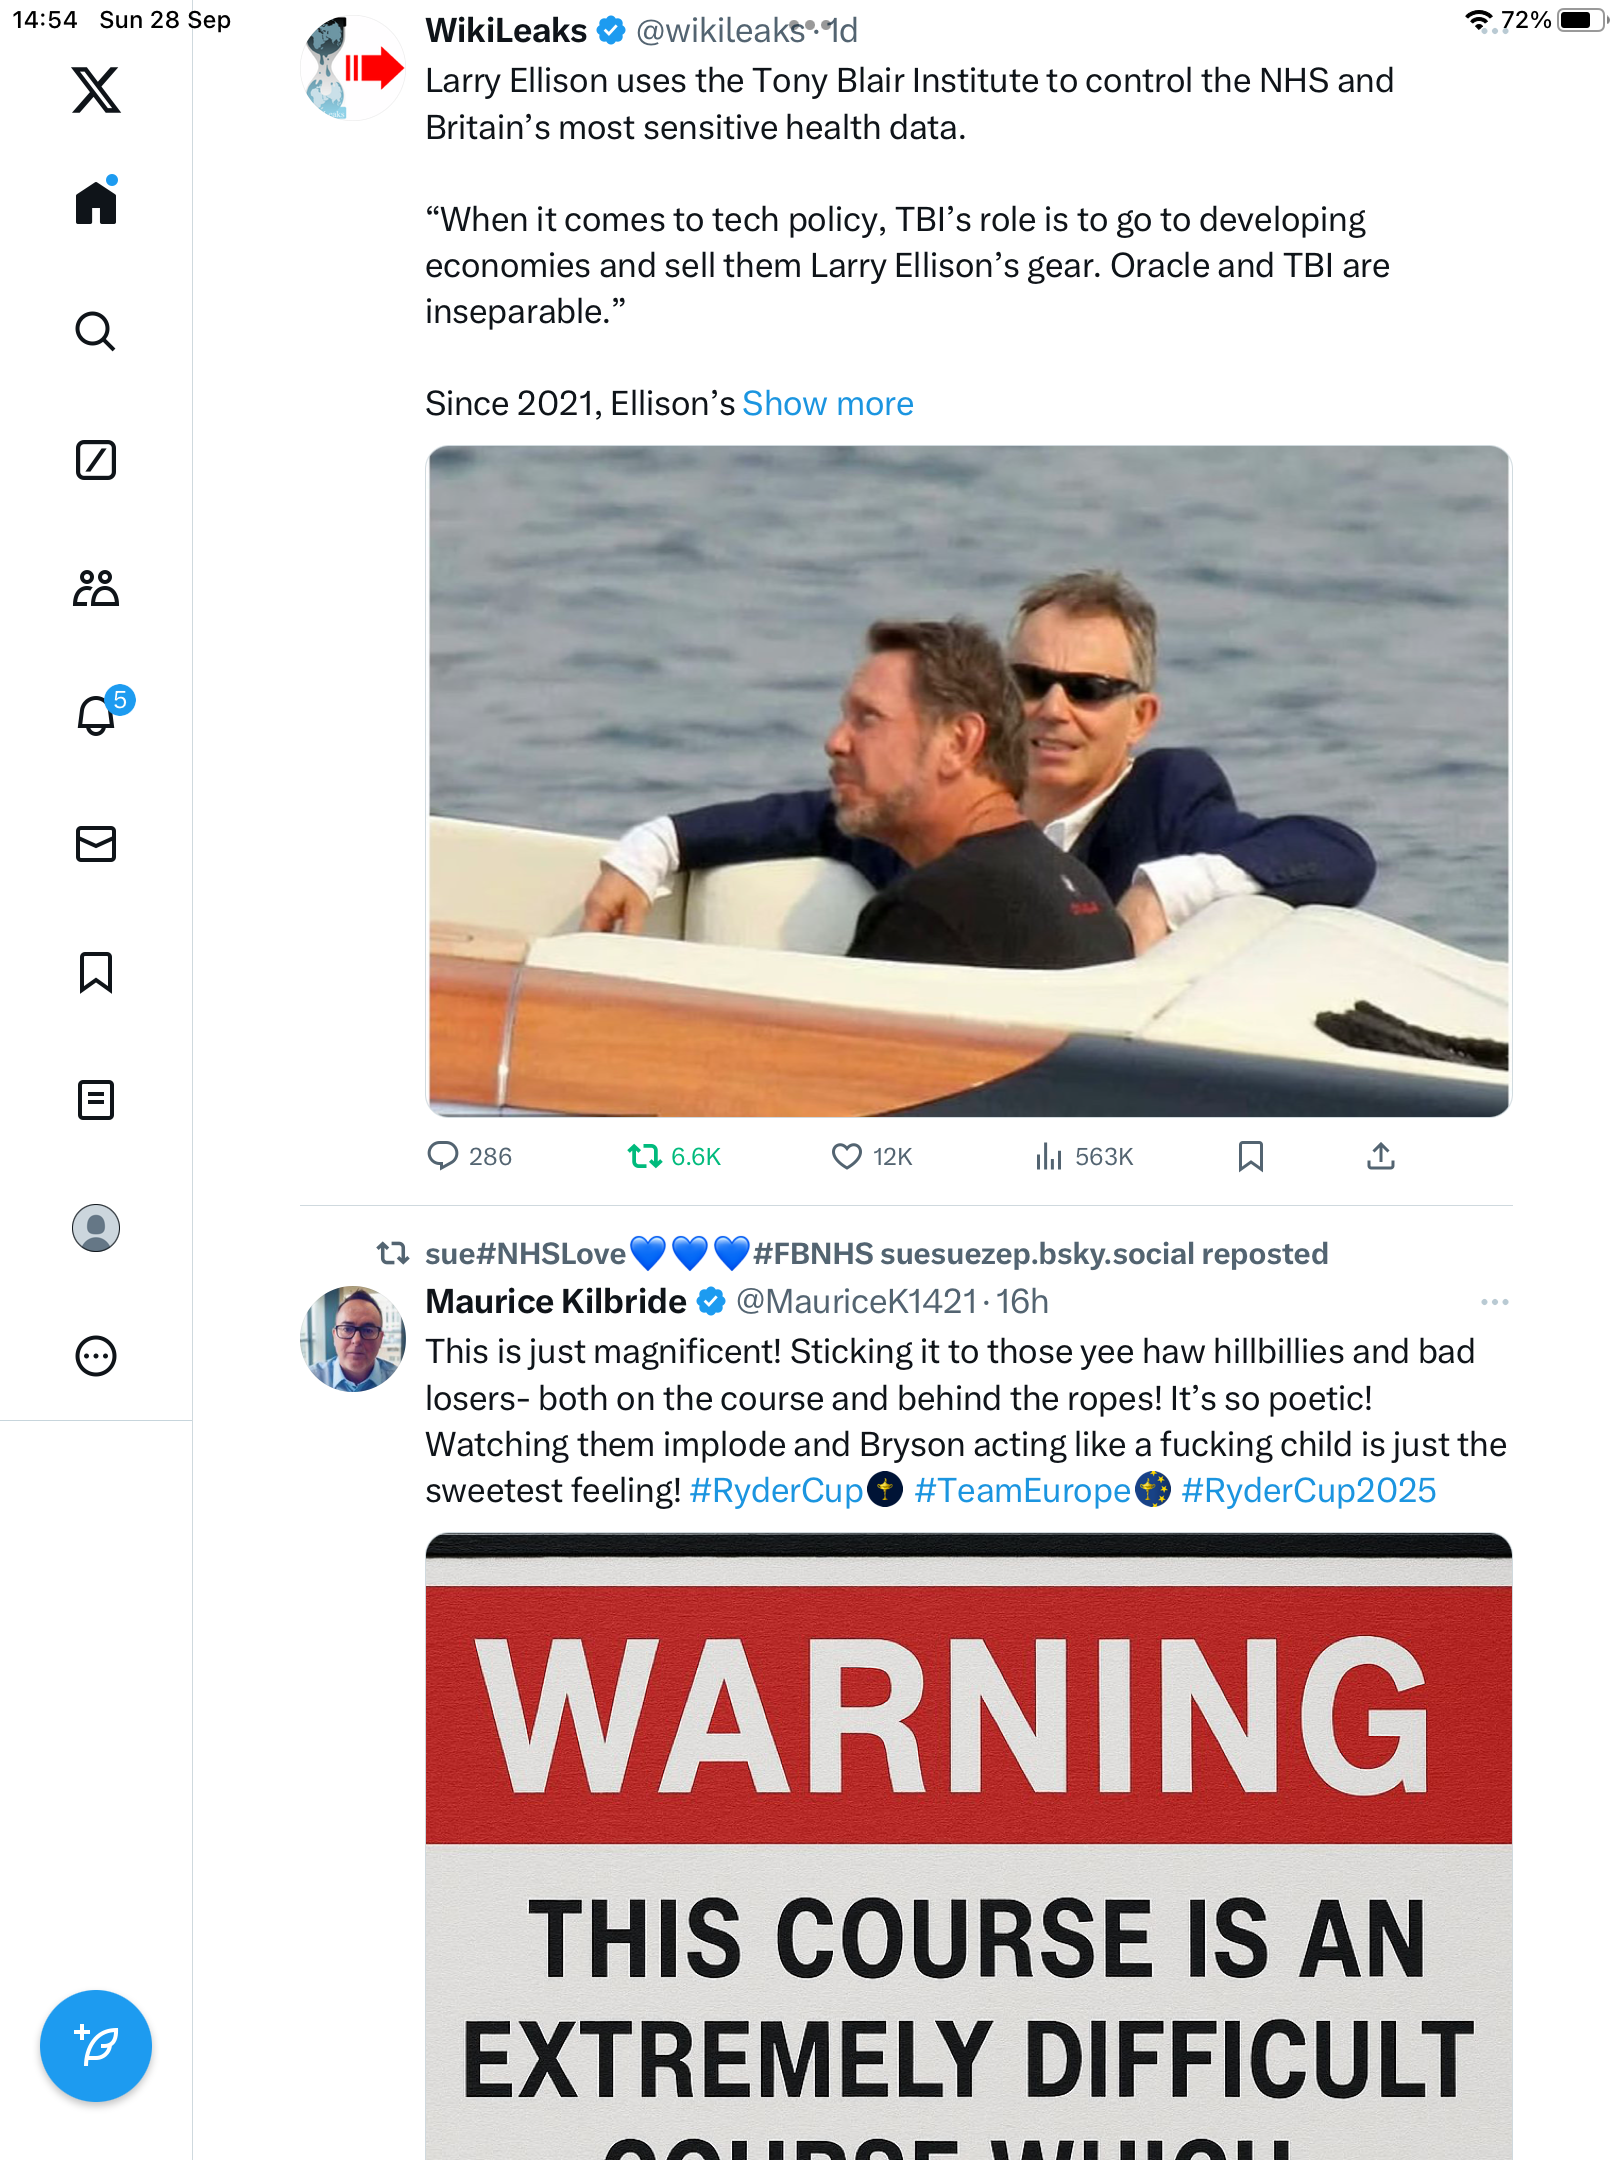This screenshot has width=1620, height=2160.
Task: Like the WikiLeaks post
Action: coord(847,1157)
